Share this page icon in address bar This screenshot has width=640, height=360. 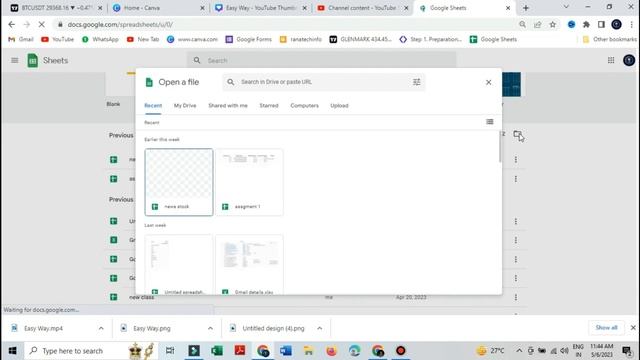click(x=538, y=24)
